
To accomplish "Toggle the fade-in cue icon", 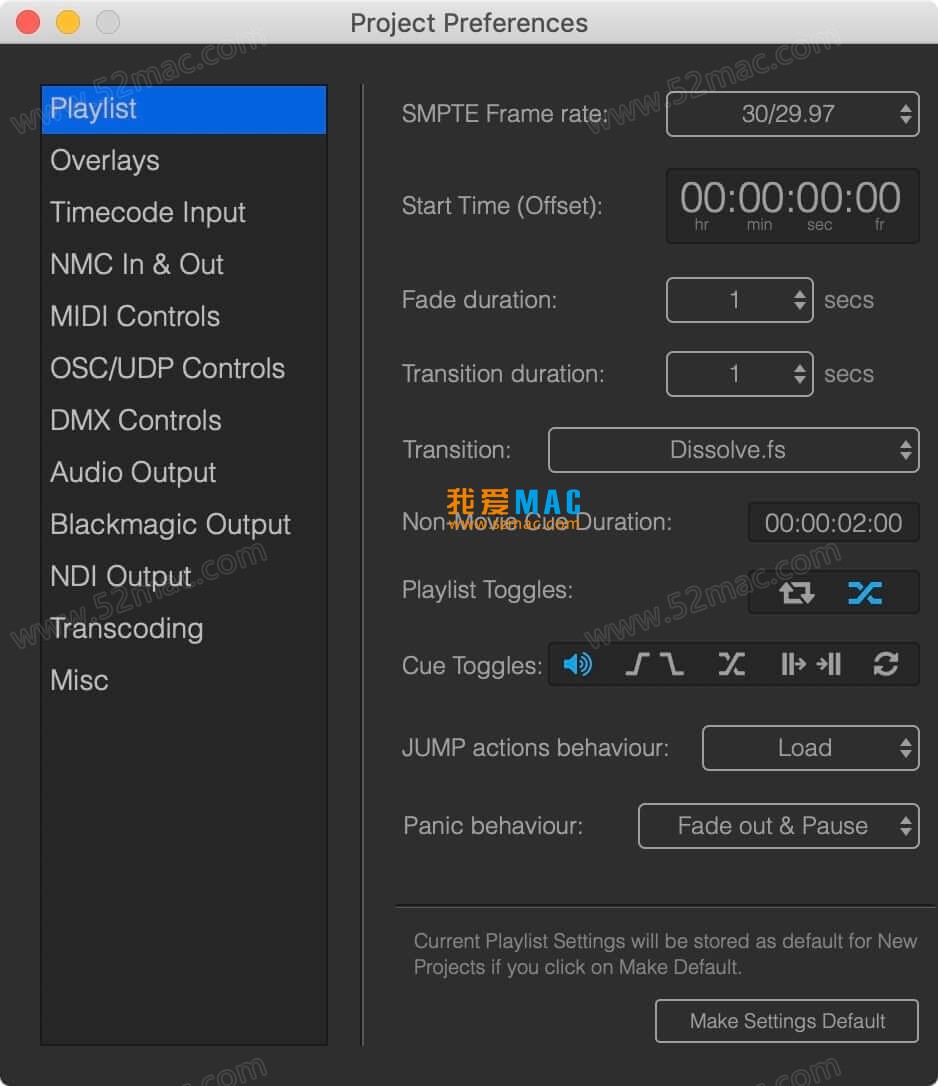I will (x=637, y=664).
